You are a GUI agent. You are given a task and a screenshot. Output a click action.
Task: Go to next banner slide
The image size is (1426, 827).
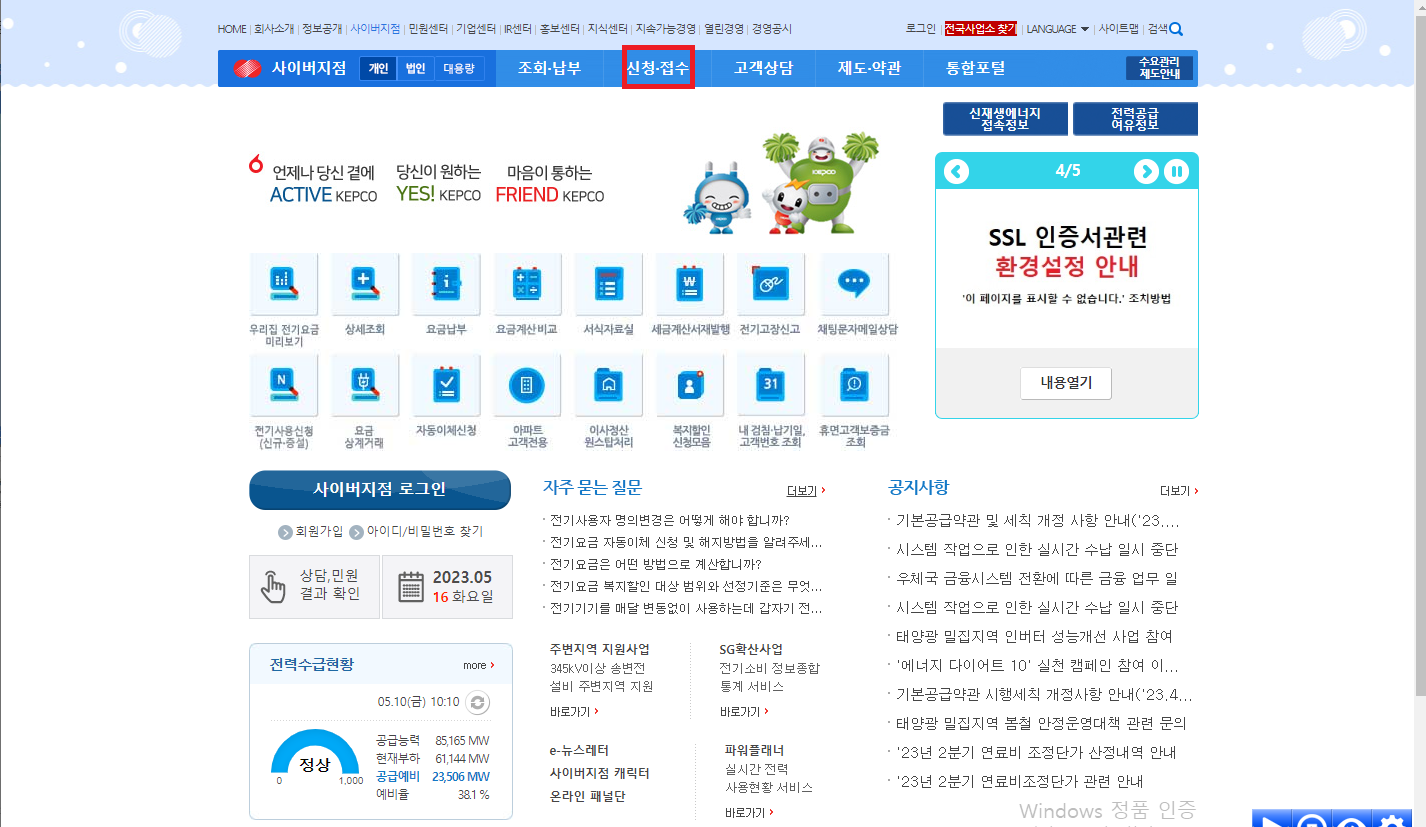coord(1146,171)
